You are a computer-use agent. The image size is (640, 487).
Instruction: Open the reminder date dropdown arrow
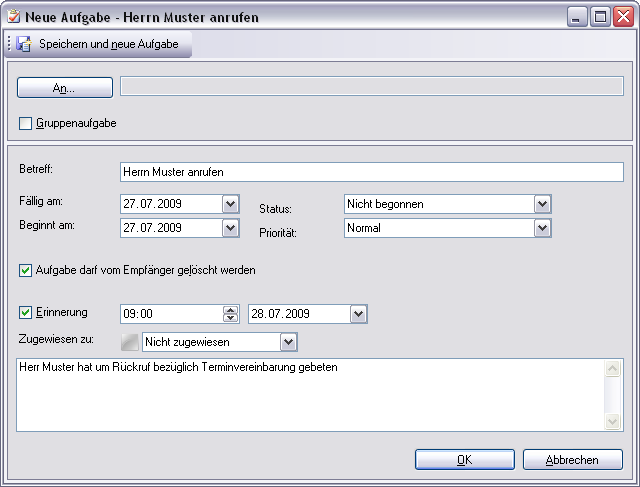tap(359, 314)
